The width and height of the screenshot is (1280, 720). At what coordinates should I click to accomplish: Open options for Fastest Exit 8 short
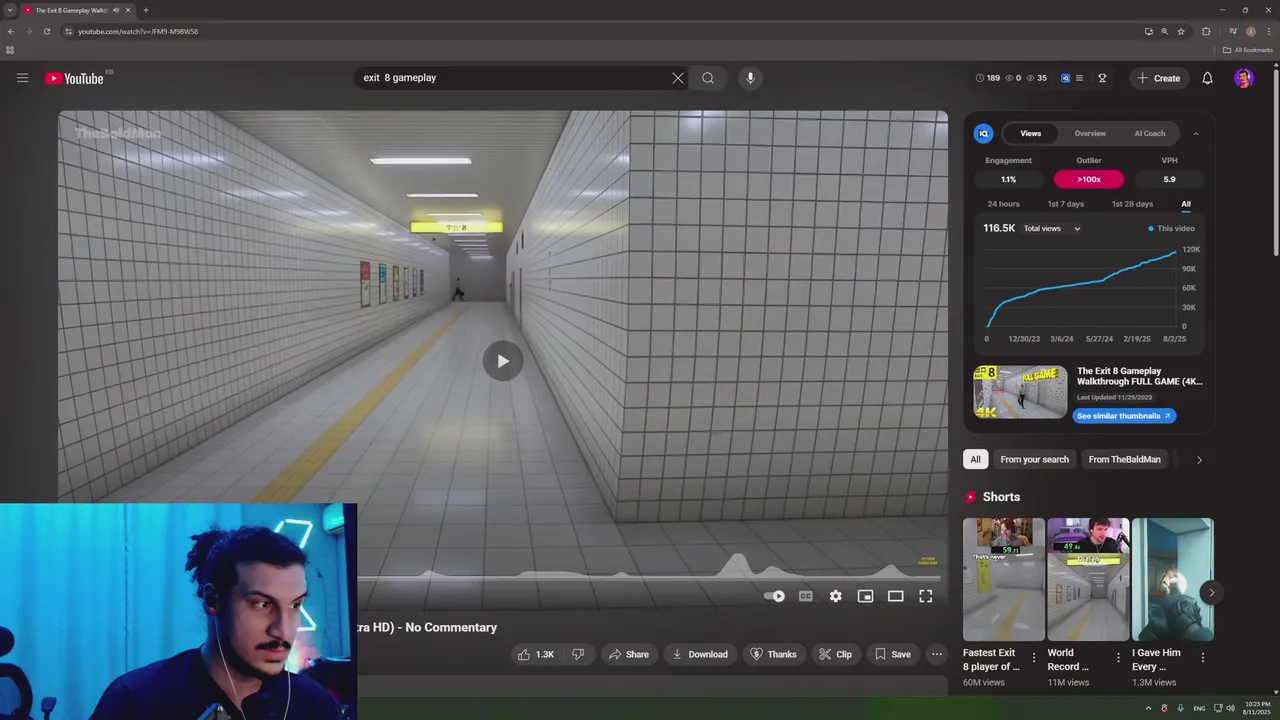[1034, 658]
